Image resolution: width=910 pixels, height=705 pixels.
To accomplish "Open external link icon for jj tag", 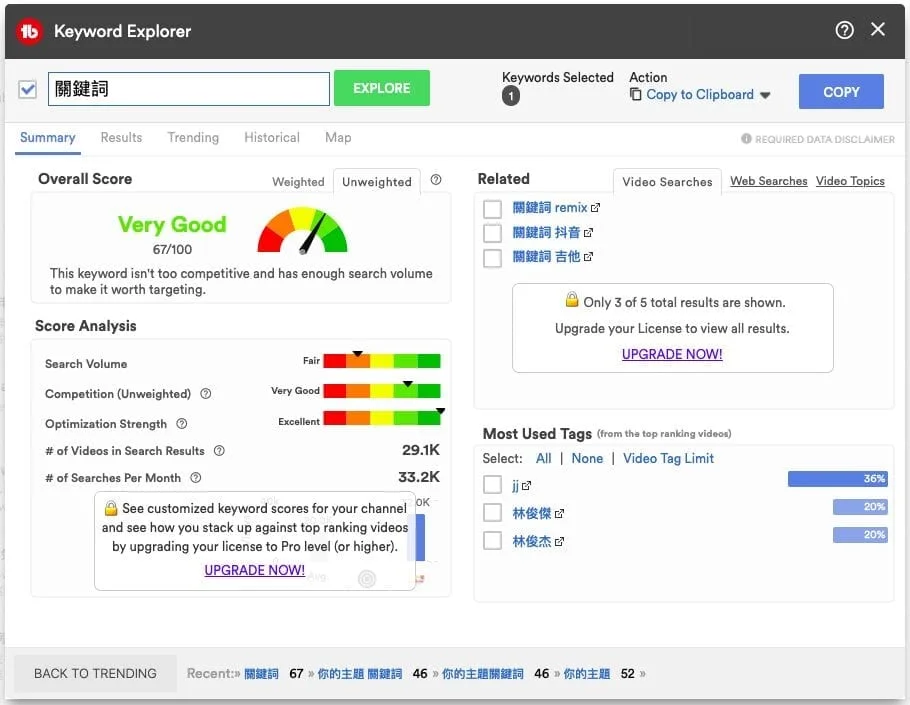I will 526,486.
